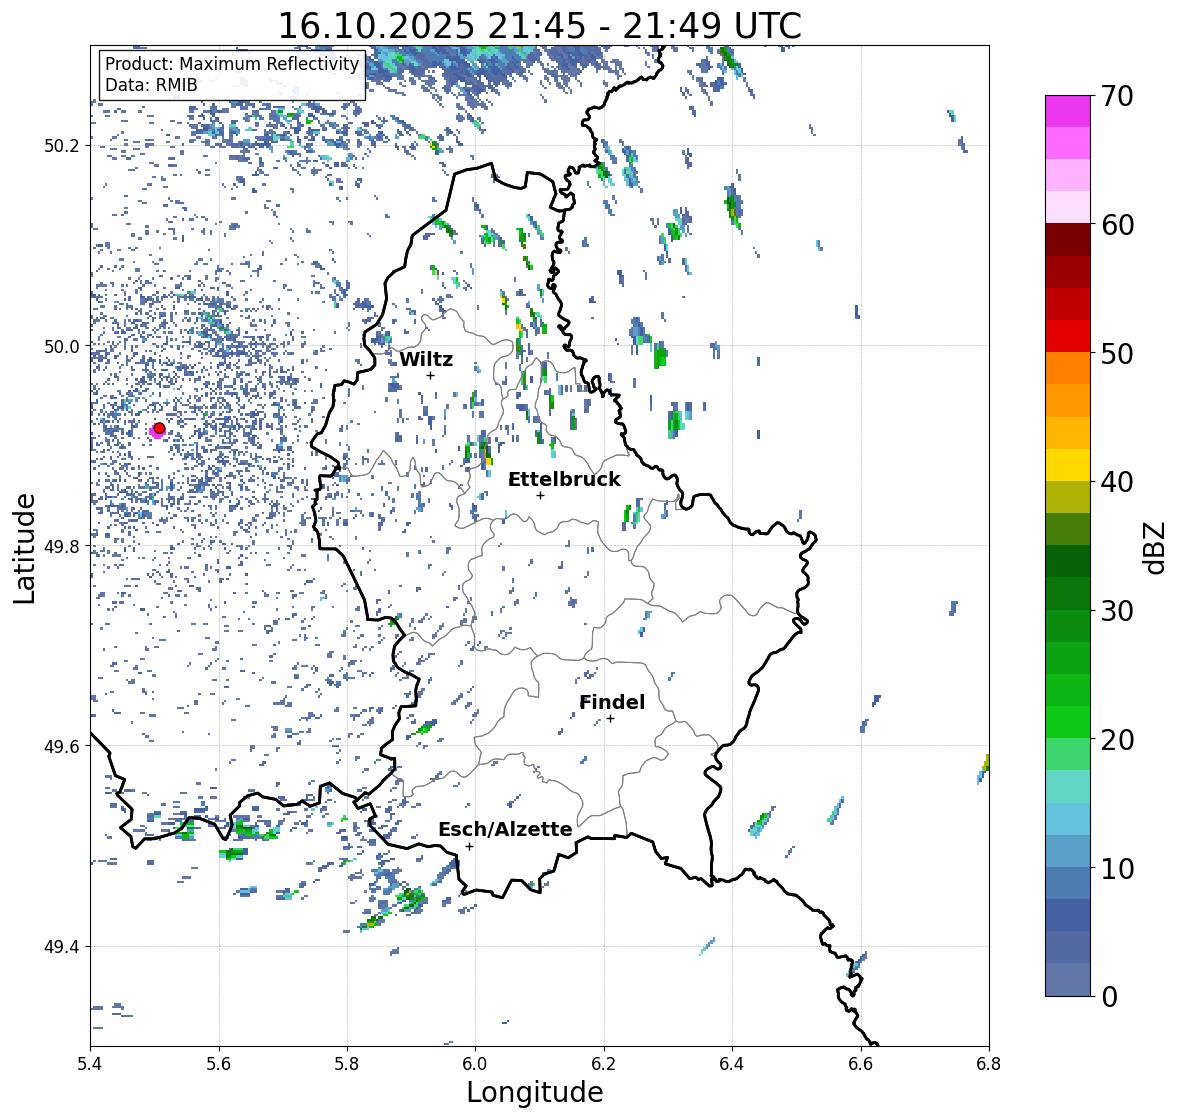This screenshot has width=1179, height=1117.
Task: Click the 50 tick on the colorbar
Action: tap(1117, 353)
